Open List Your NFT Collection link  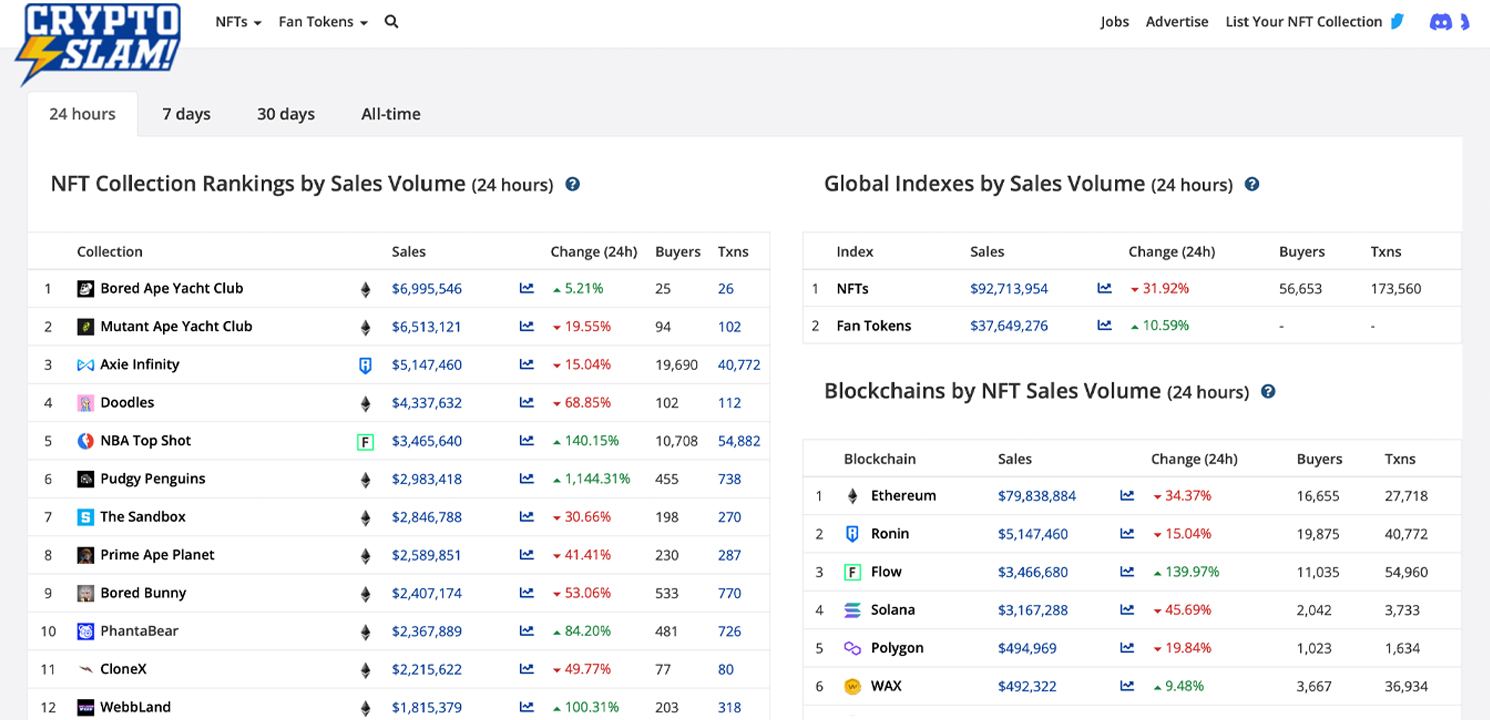pyautogui.click(x=1304, y=21)
